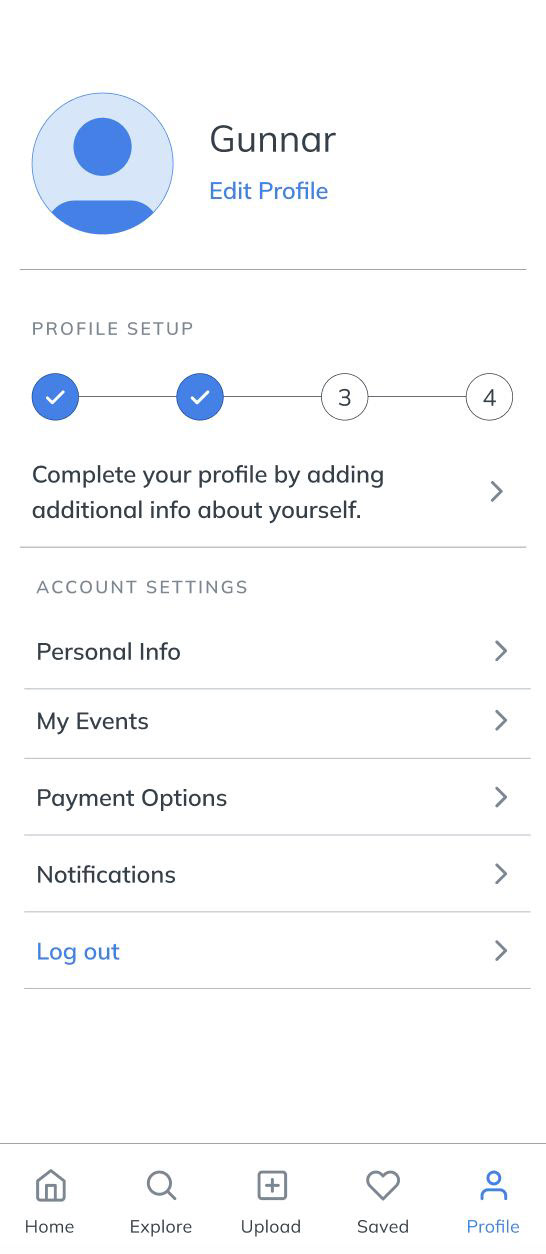Select the second completed setup step

(200, 397)
